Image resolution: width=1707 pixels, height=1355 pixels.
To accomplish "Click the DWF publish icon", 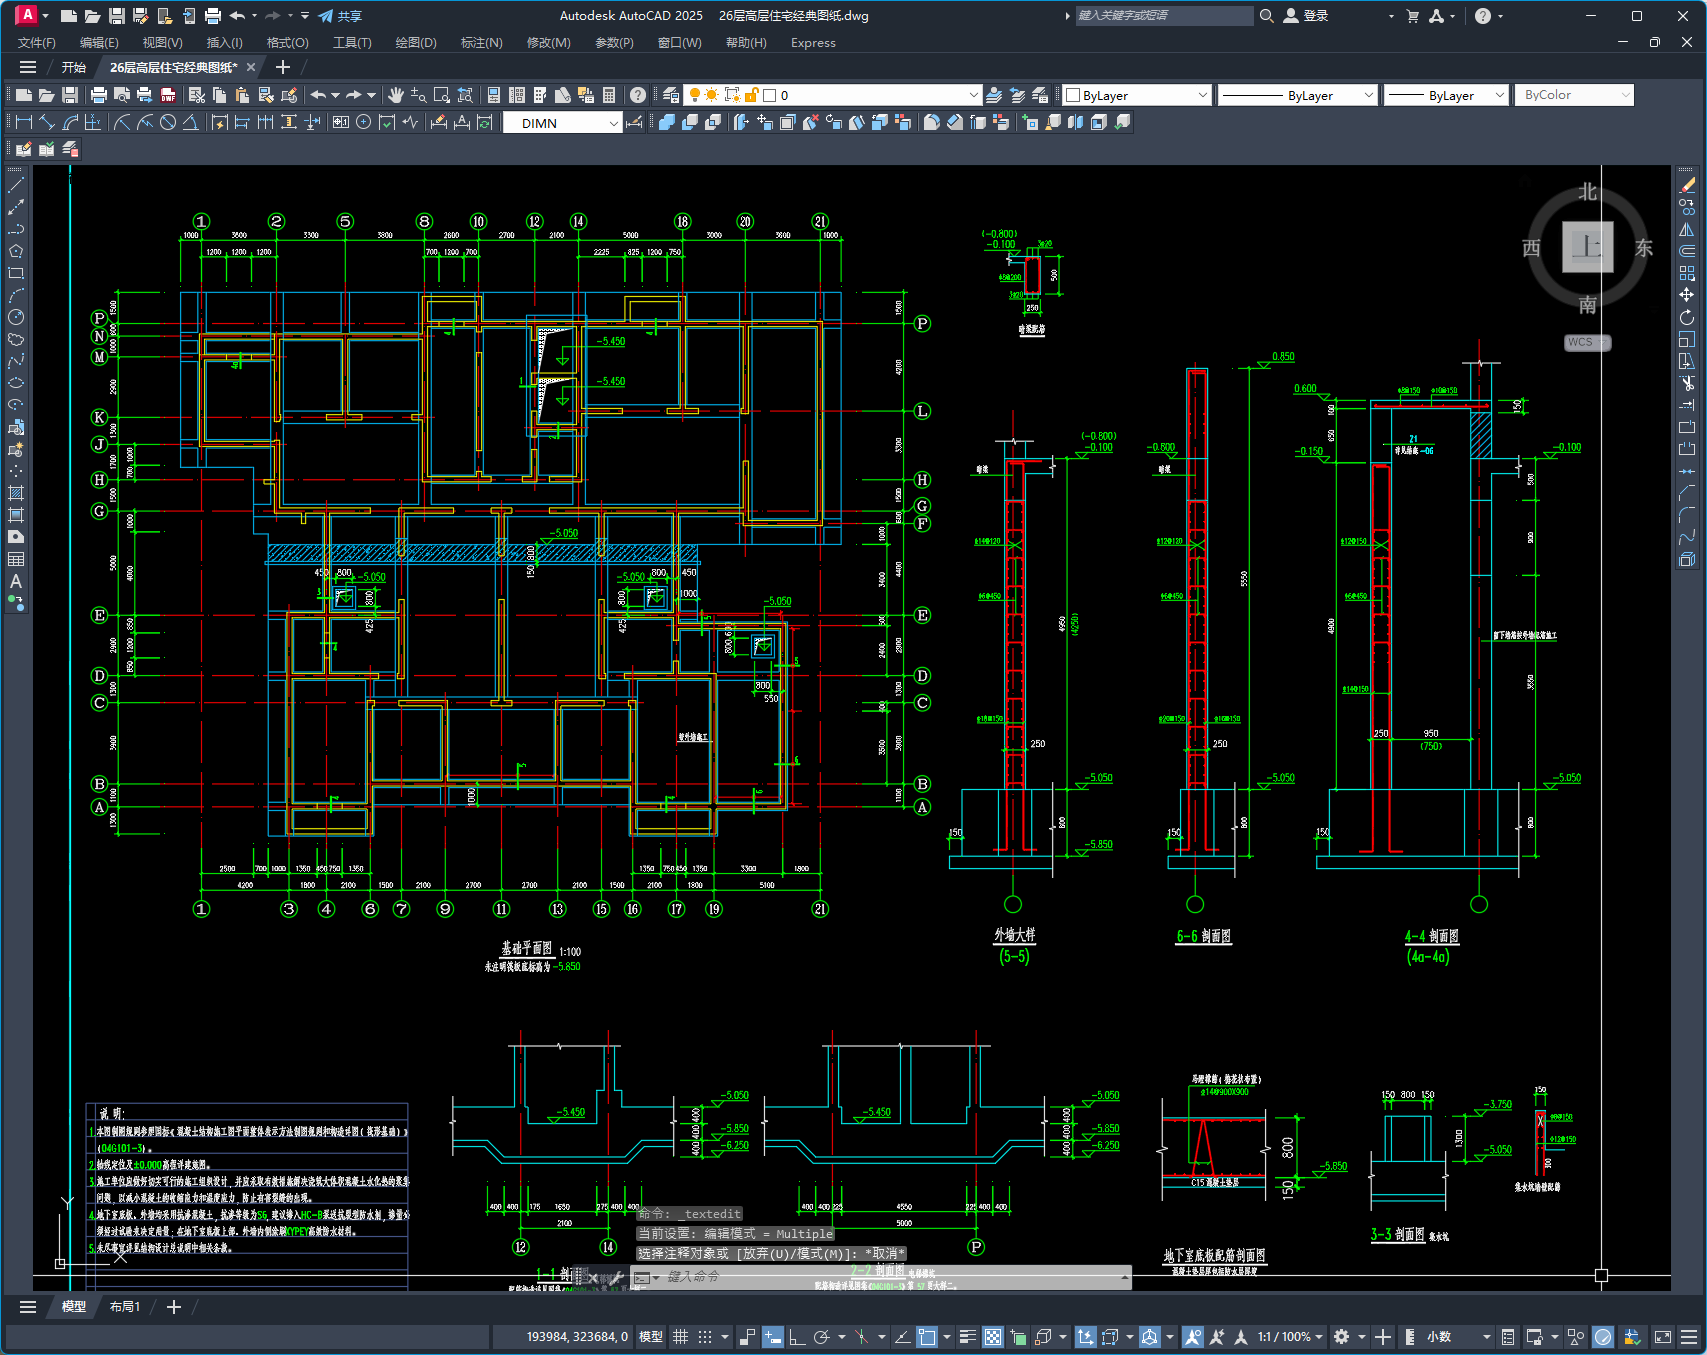I will [x=168, y=95].
